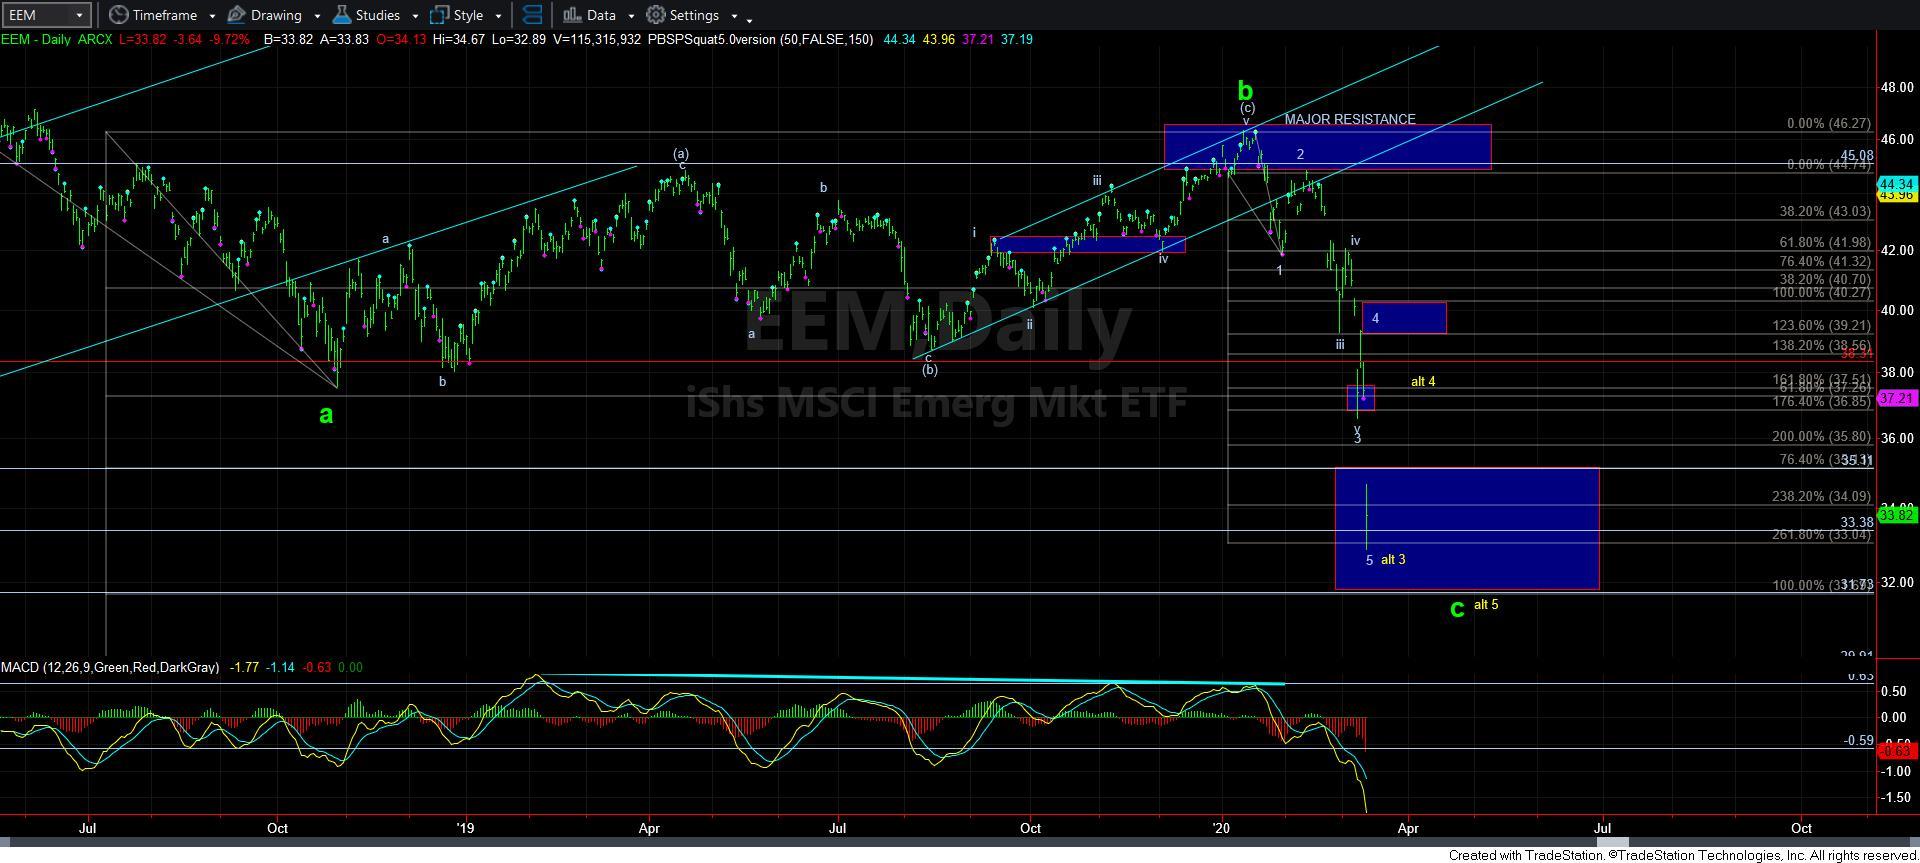Click the yellow 'alt 5' annotation
The width and height of the screenshot is (1920, 863).
1486,604
